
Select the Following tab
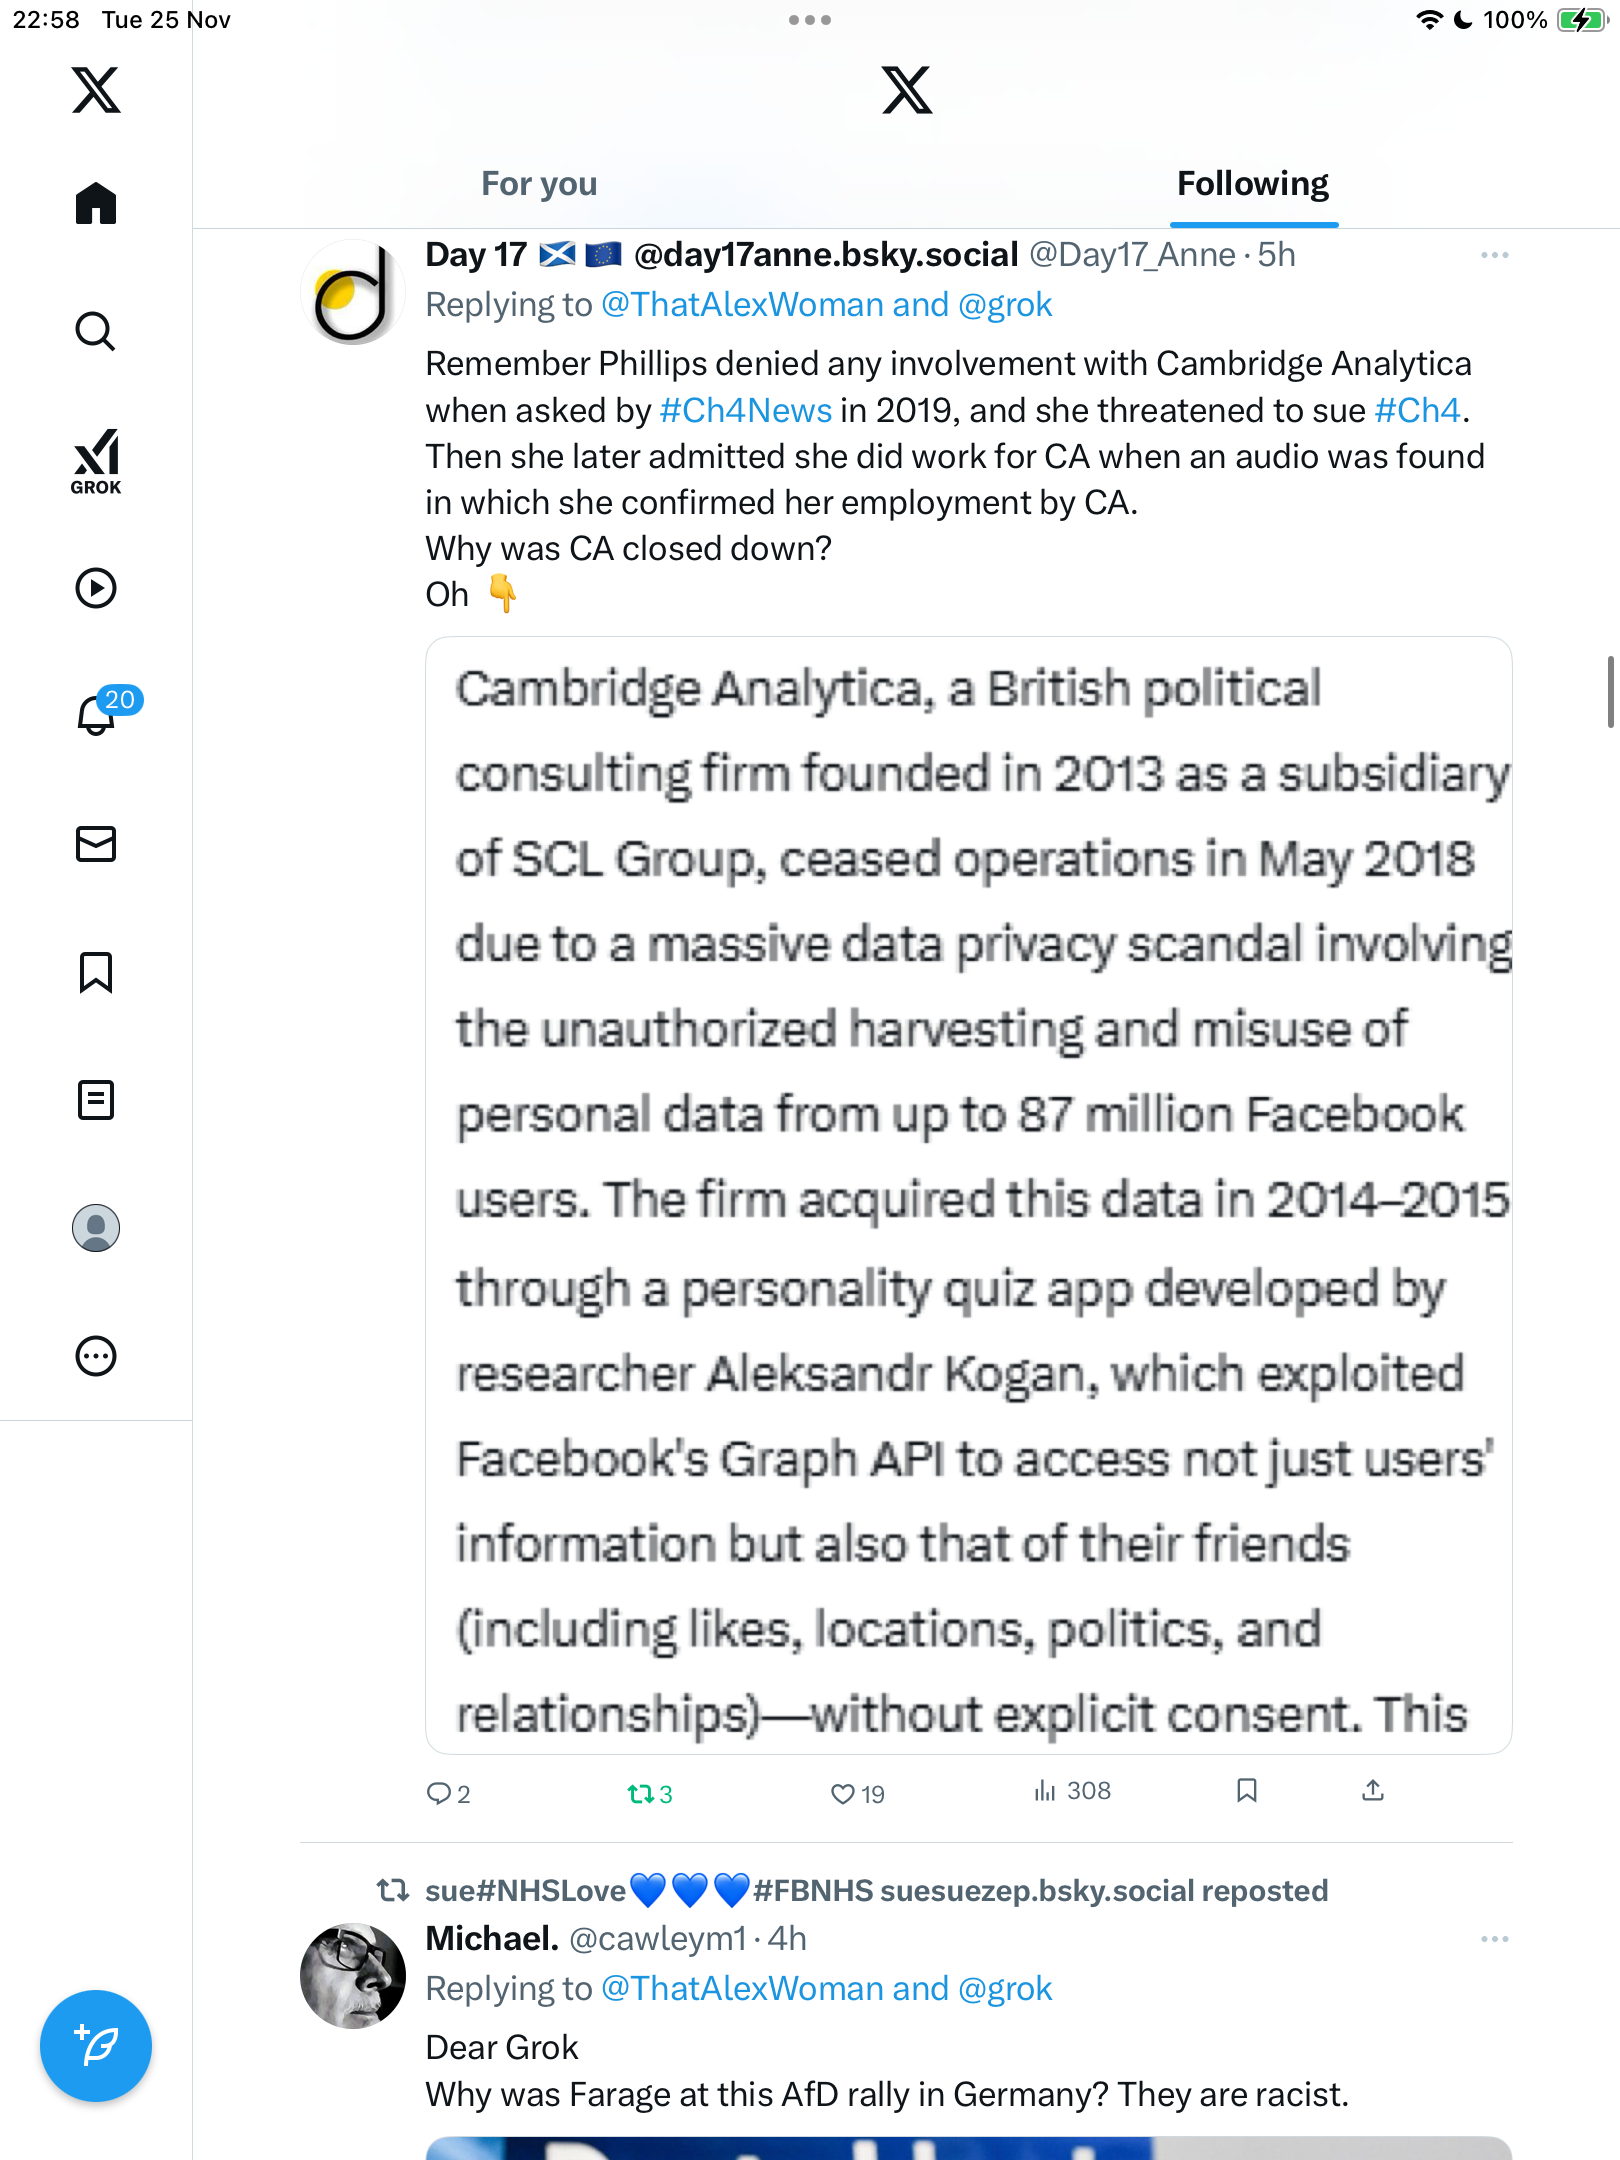[1252, 184]
